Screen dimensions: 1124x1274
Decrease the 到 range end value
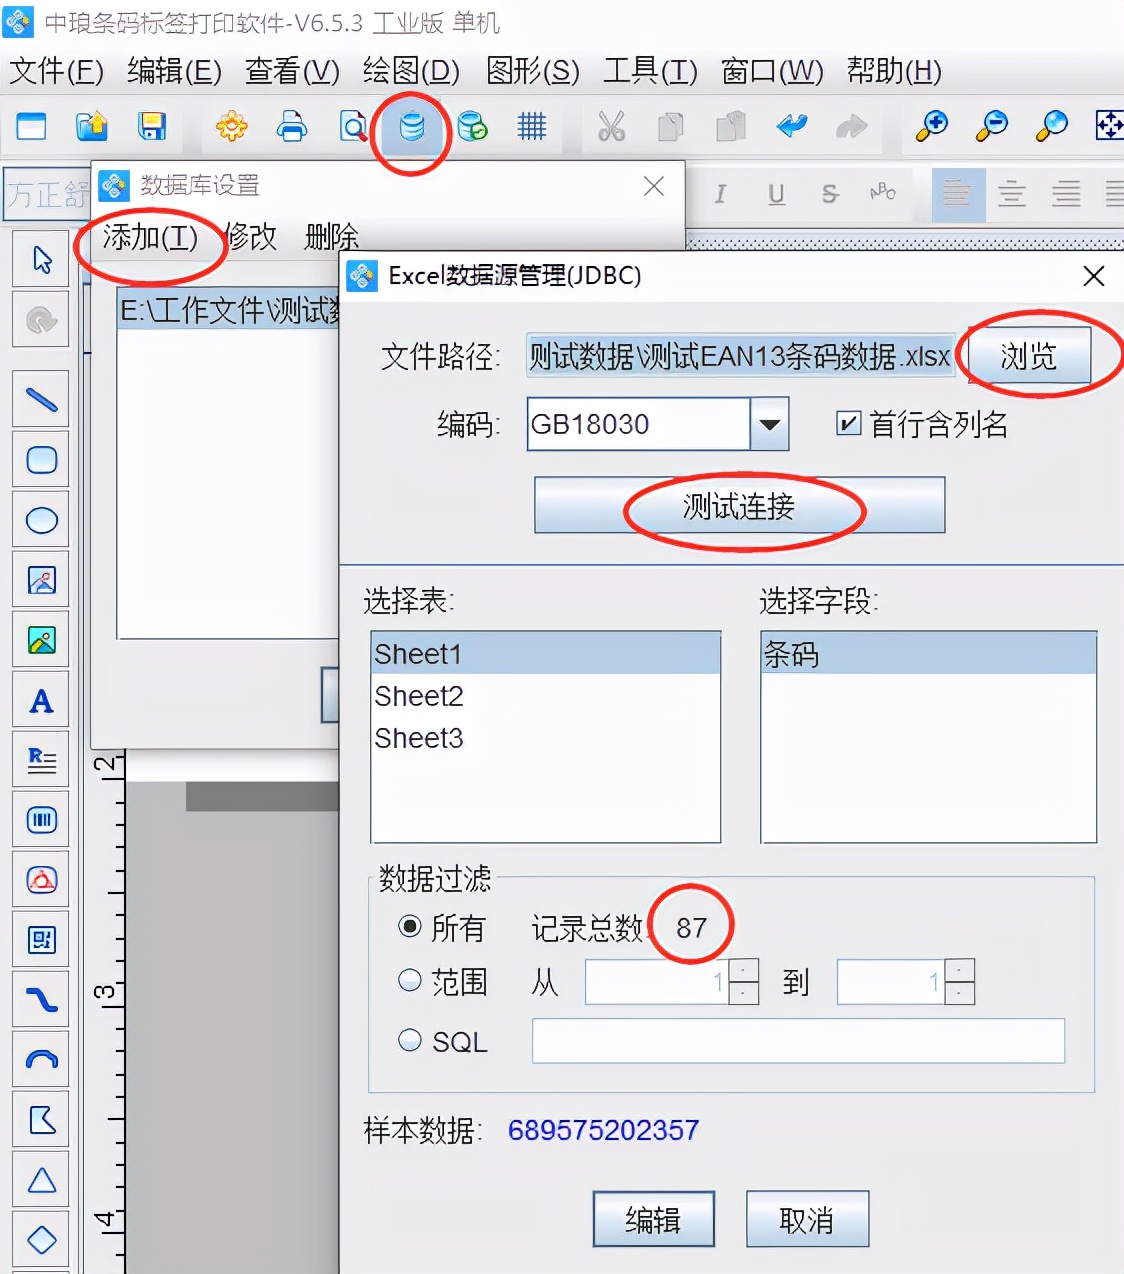point(960,993)
